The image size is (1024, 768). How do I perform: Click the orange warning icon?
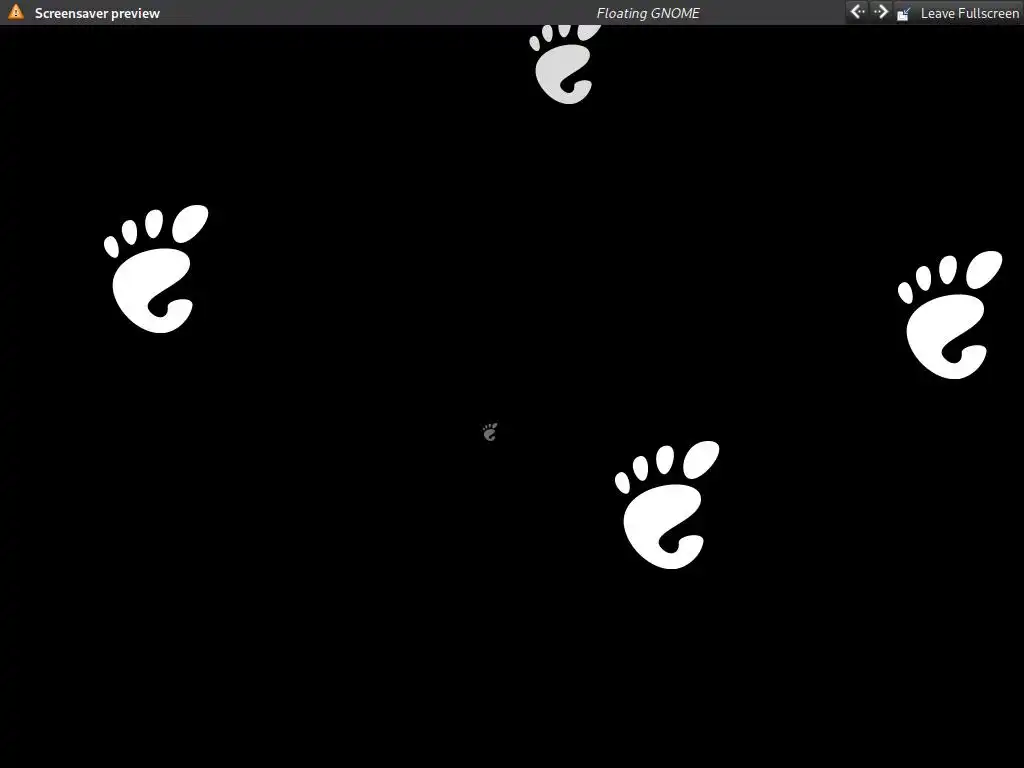coord(16,12)
